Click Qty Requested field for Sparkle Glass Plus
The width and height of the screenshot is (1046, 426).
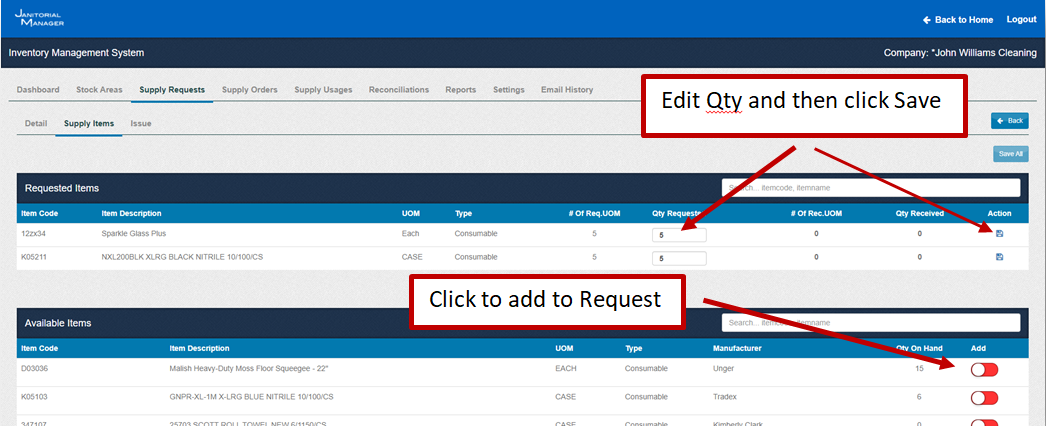(679, 235)
